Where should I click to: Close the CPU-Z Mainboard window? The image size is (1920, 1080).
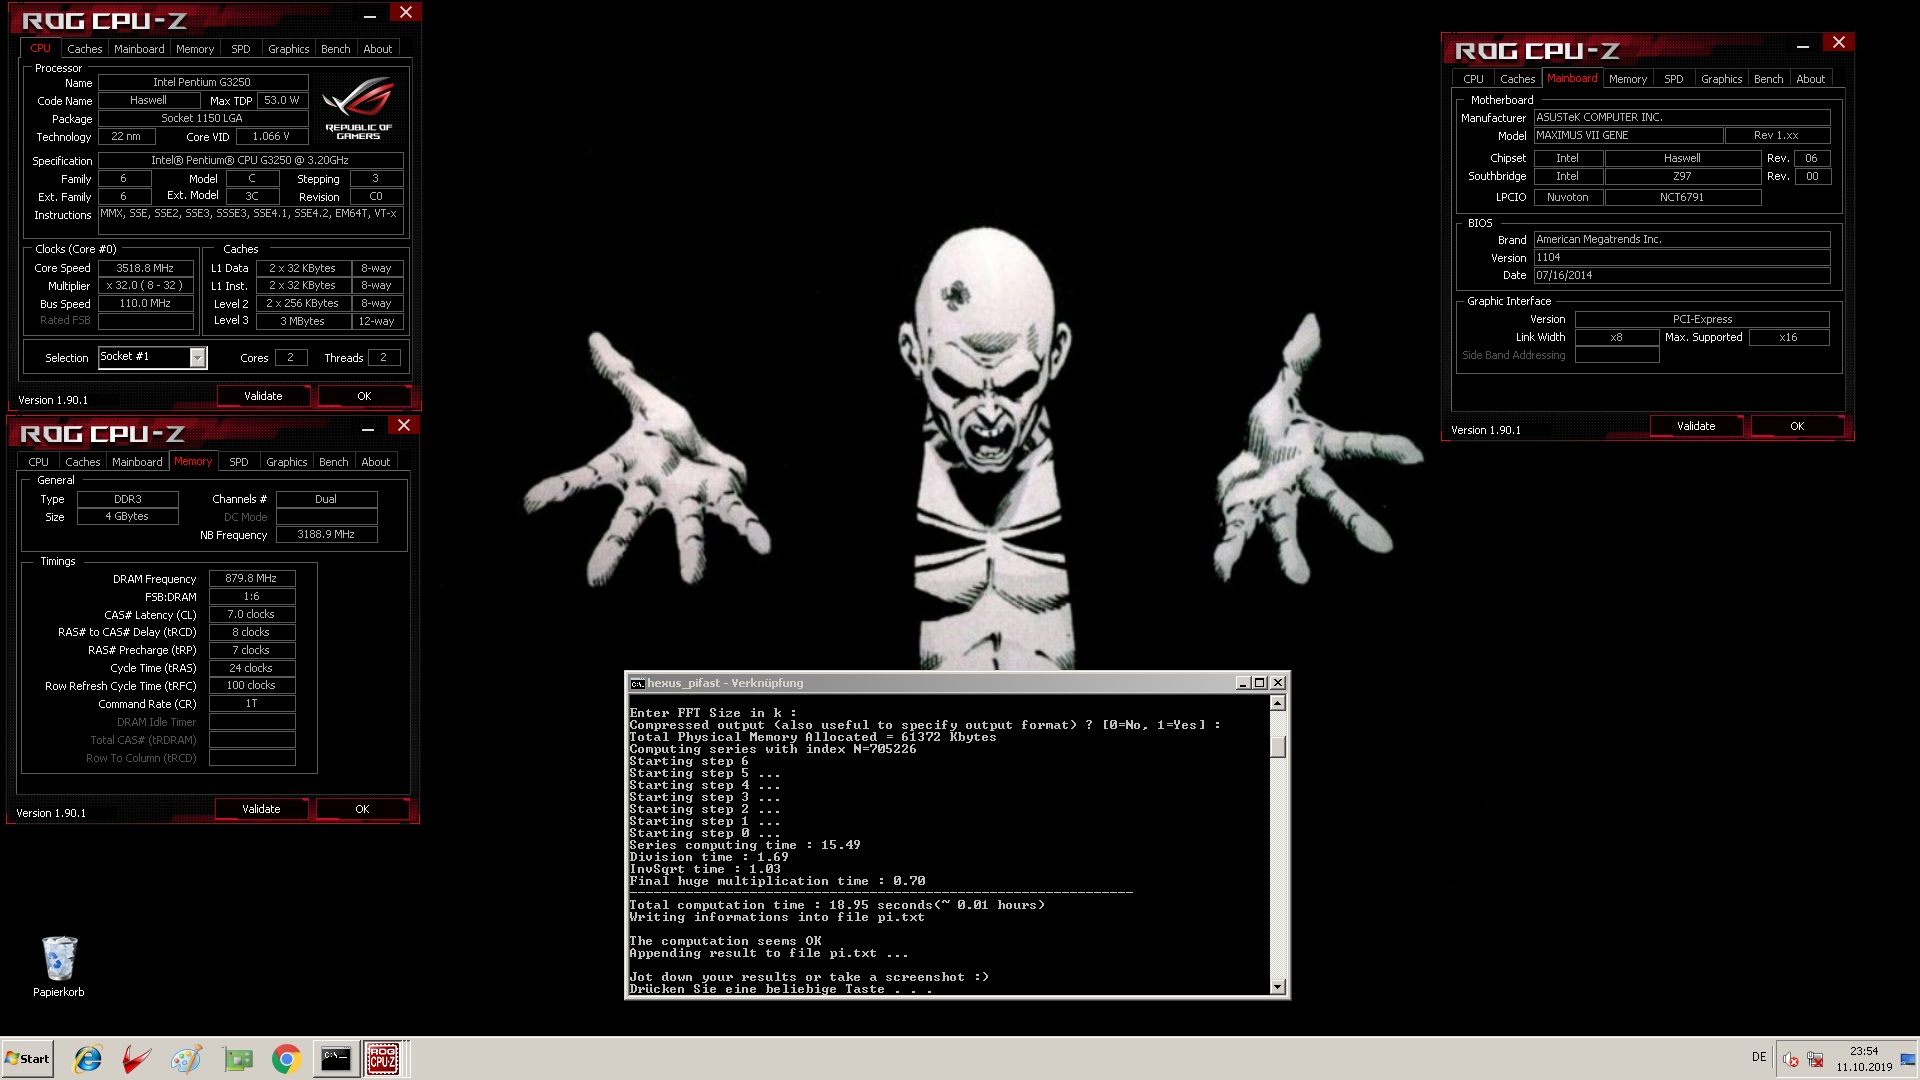(1838, 42)
